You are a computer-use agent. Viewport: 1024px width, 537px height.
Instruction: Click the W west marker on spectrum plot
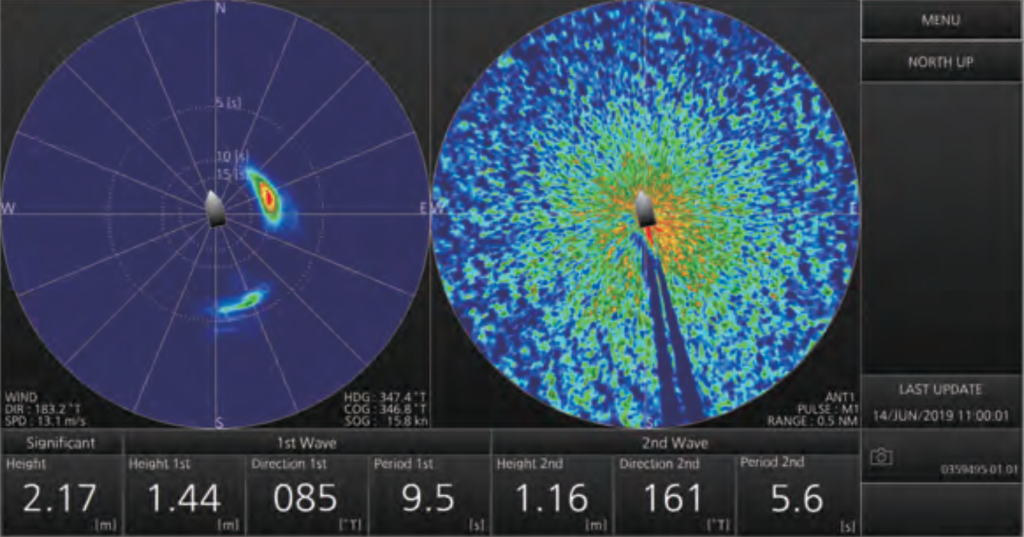(x=9, y=208)
